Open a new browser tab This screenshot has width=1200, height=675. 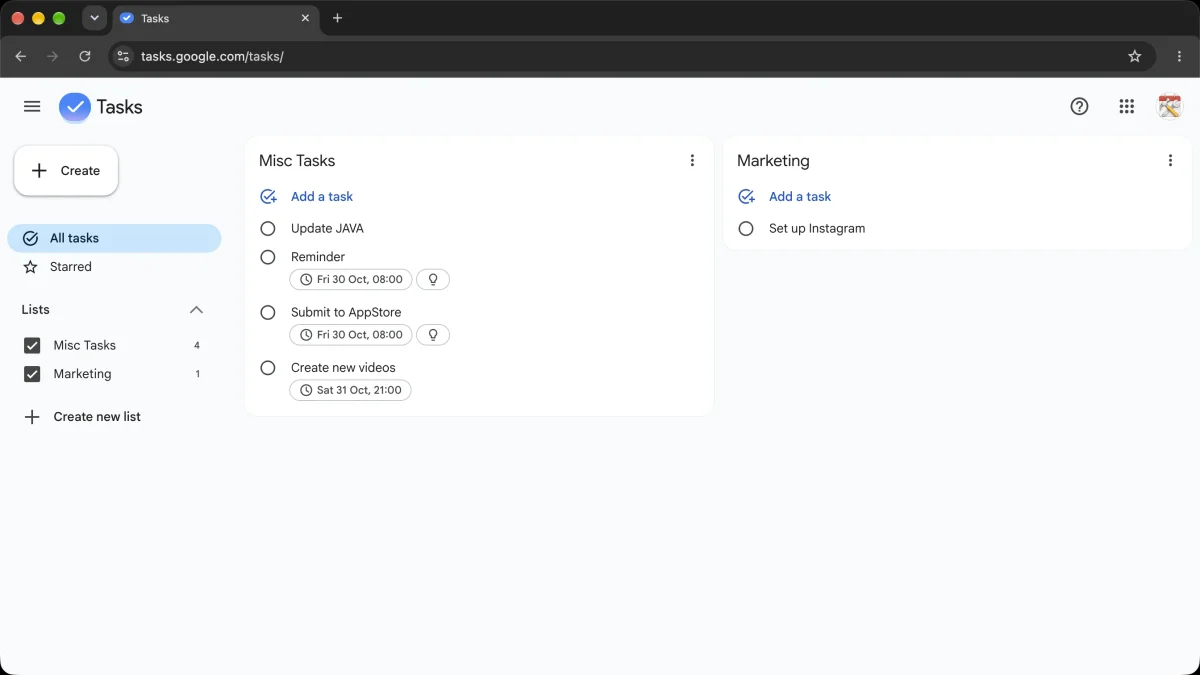(x=337, y=18)
